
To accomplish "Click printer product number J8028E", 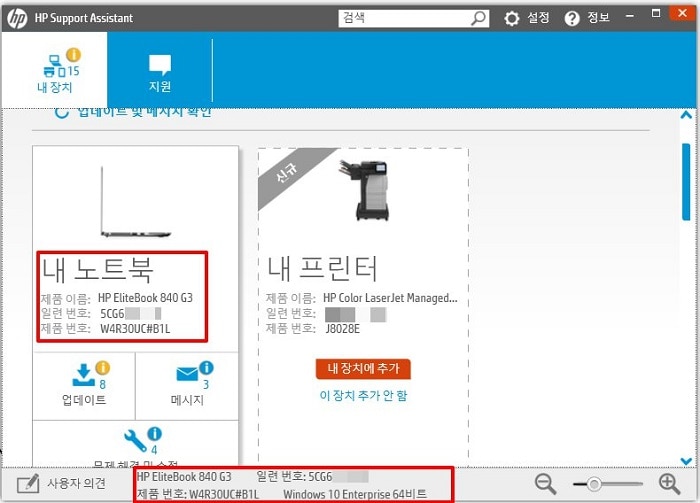I will tap(342, 329).
